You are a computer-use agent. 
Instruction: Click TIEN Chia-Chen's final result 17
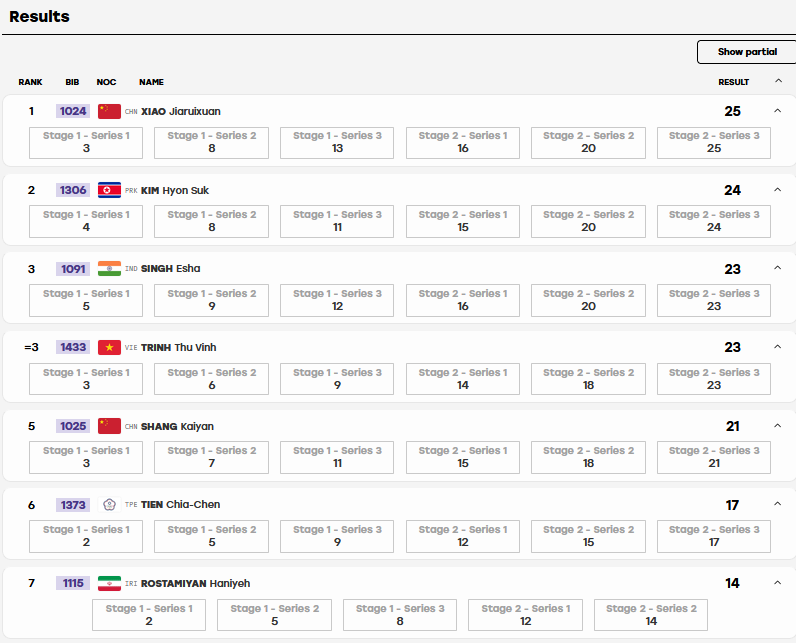(733, 505)
